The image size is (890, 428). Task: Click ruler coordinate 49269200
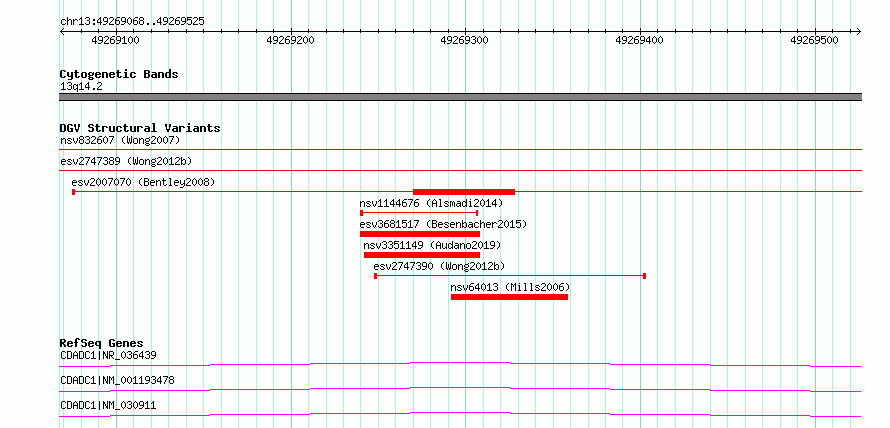tap(291, 40)
